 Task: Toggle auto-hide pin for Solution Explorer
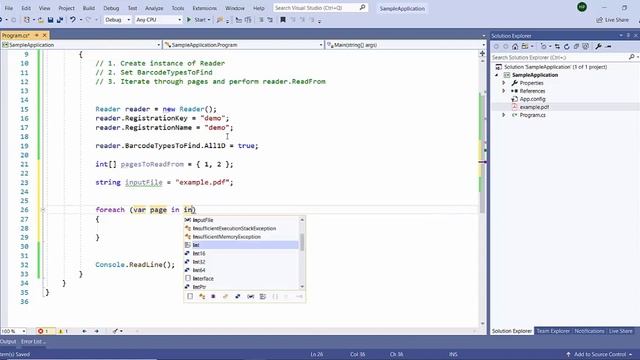click(x=629, y=36)
